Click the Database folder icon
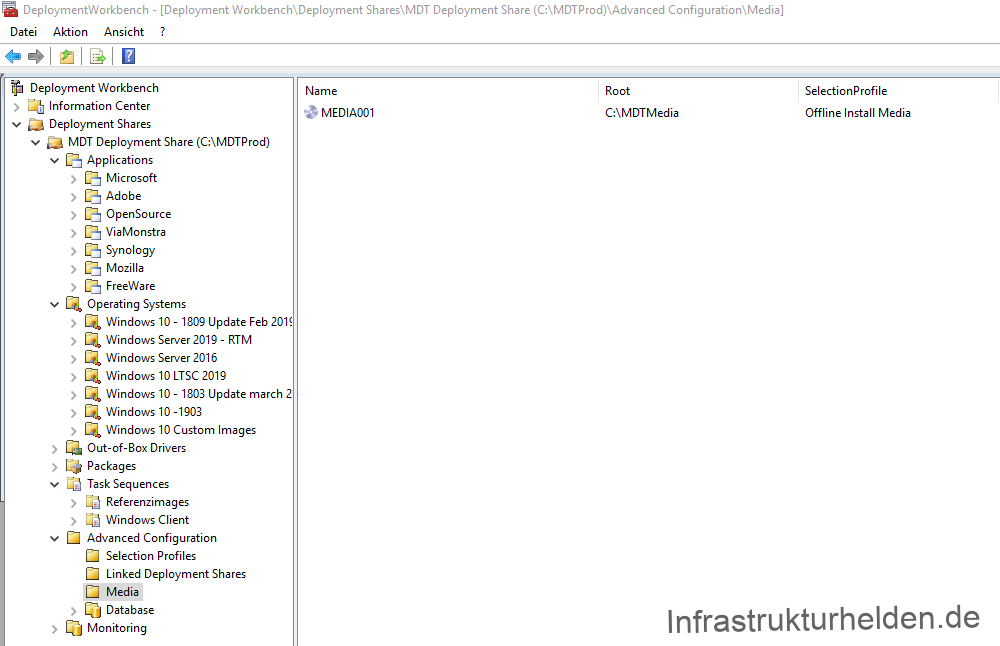 (93, 610)
